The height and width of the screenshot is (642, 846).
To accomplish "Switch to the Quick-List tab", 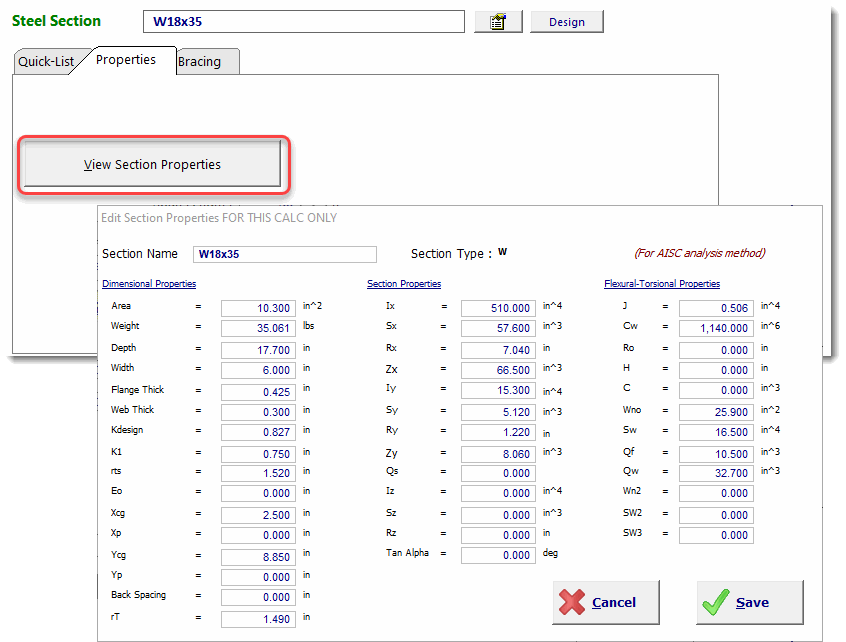I will 46,62.
